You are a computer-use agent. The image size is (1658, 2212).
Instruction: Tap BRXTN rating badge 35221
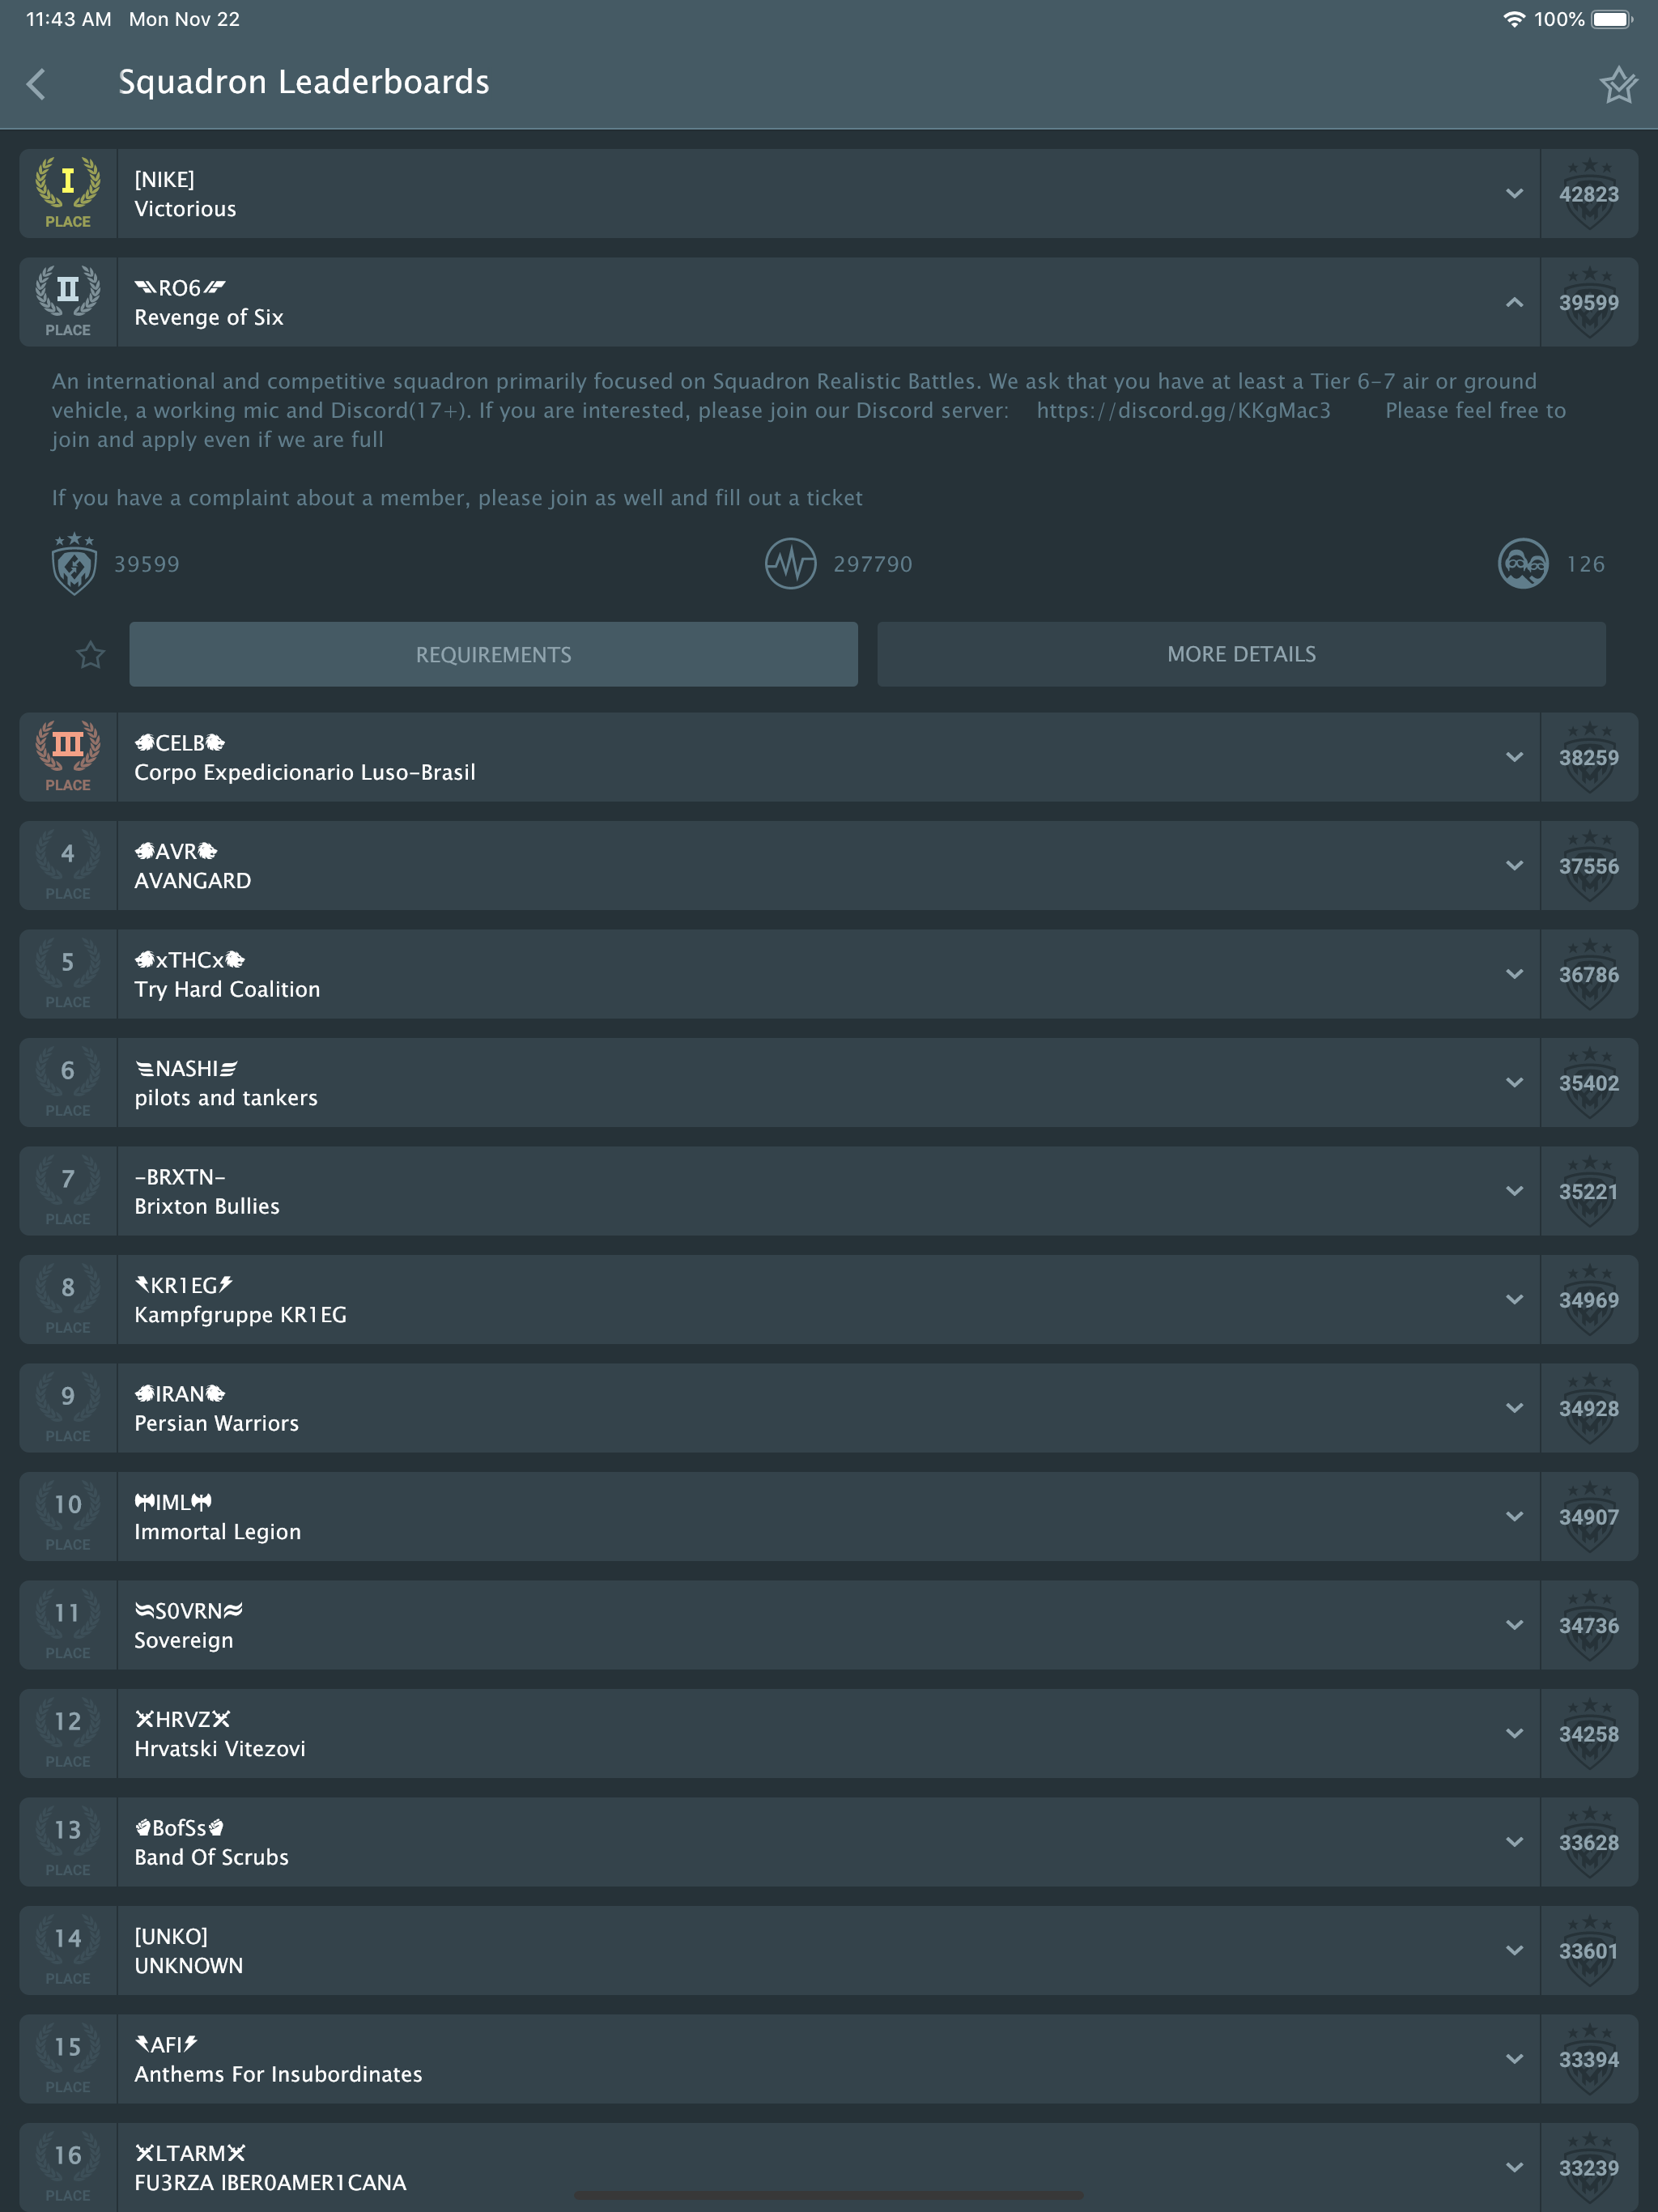1589,1191
